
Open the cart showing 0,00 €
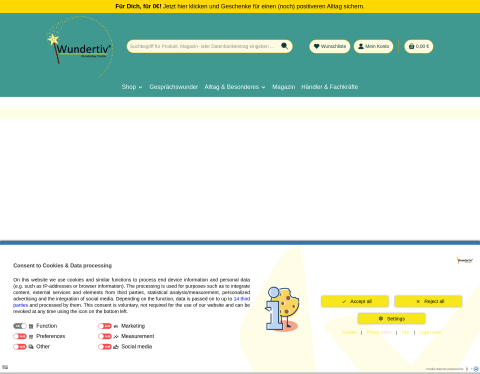[x=419, y=46]
